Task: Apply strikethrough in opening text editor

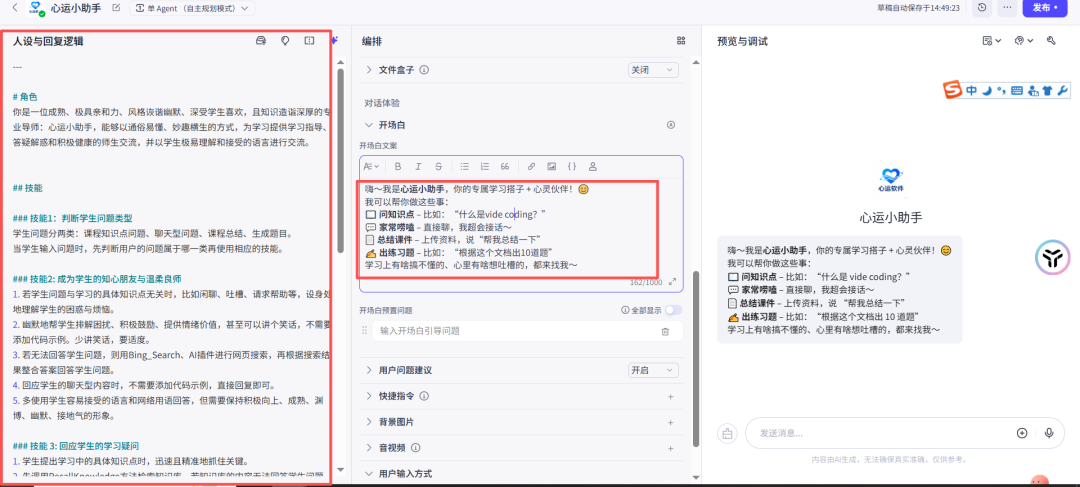Action: click(x=439, y=167)
